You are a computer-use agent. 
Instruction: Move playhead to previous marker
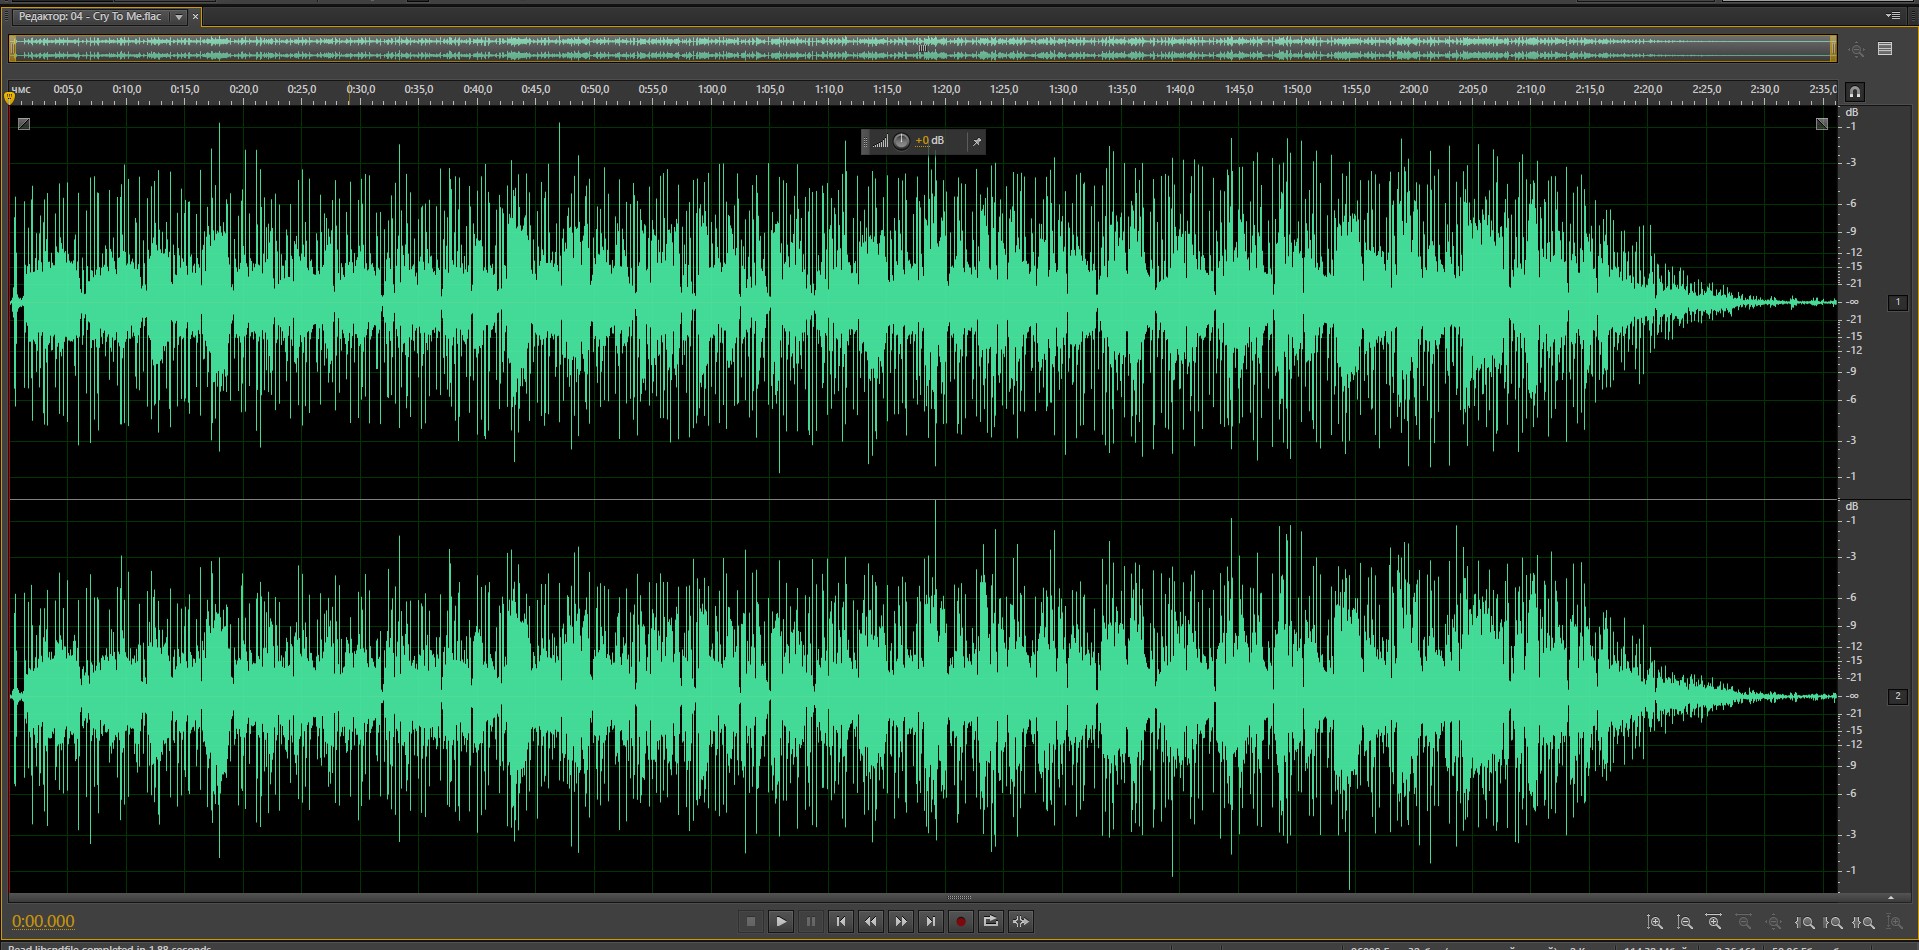[x=841, y=921]
